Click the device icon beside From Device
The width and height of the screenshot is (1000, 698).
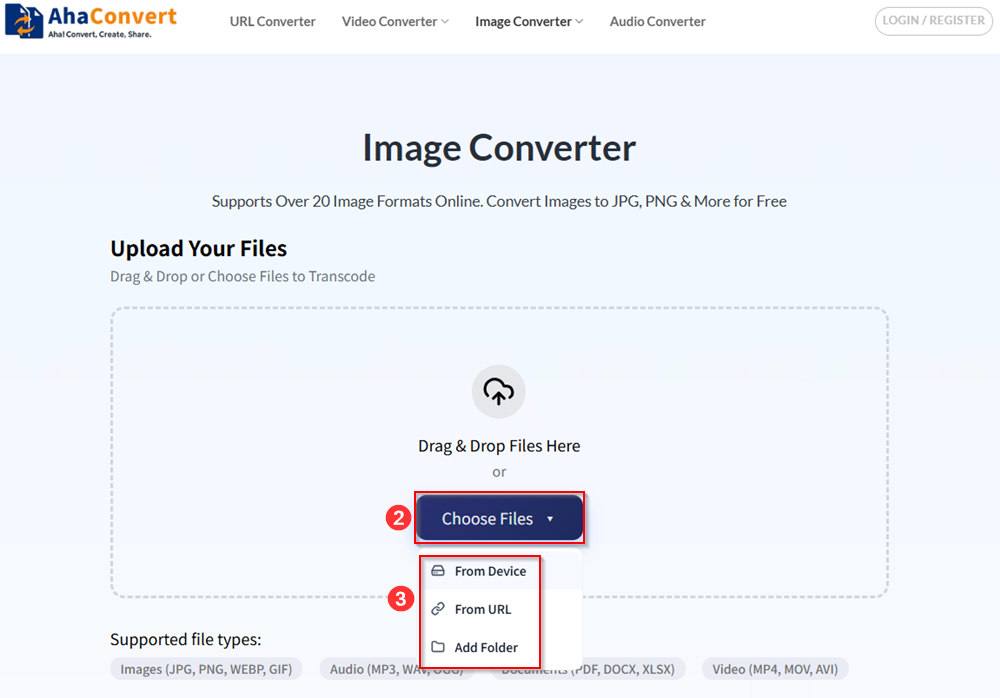click(x=438, y=570)
